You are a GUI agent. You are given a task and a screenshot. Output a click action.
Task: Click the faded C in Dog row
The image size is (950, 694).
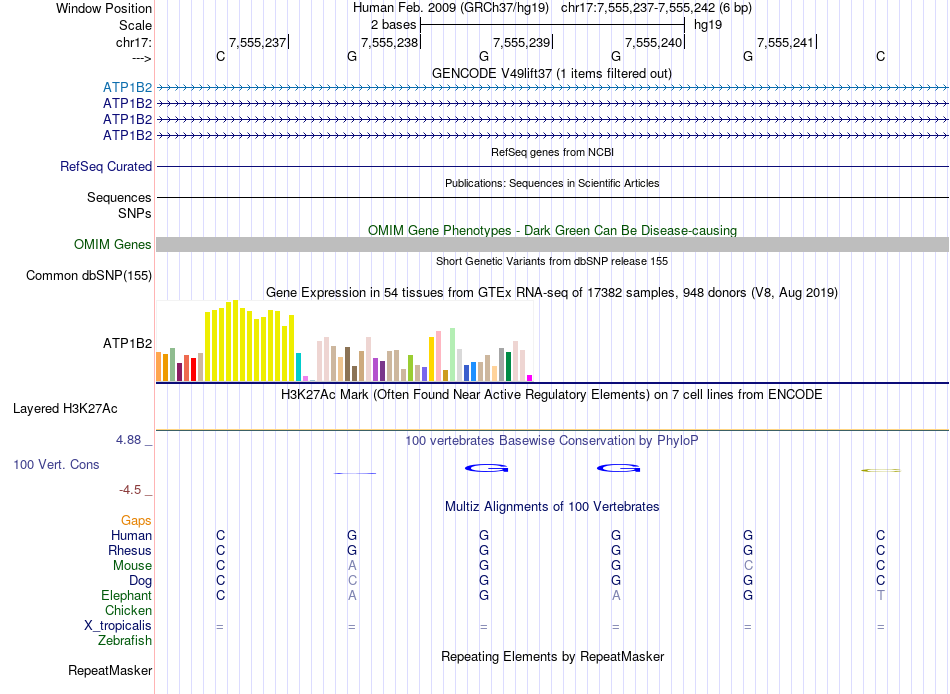[352, 581]
